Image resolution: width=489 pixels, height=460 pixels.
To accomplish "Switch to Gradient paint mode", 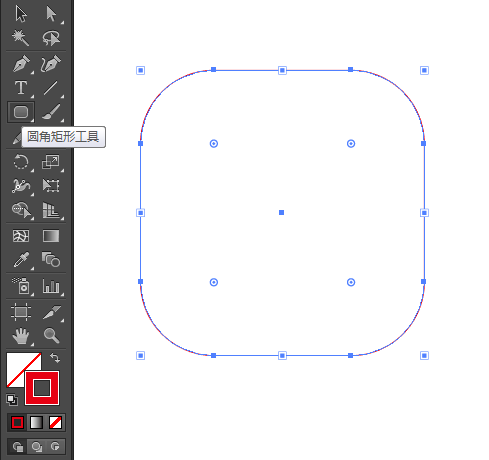I will 36,423.
